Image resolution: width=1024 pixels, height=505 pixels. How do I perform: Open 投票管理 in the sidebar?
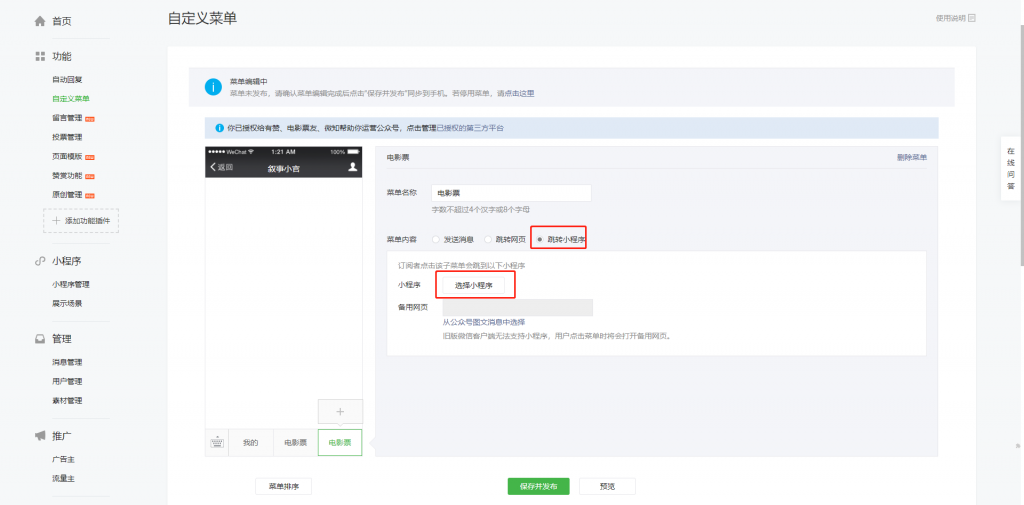[x=67, y=137]
